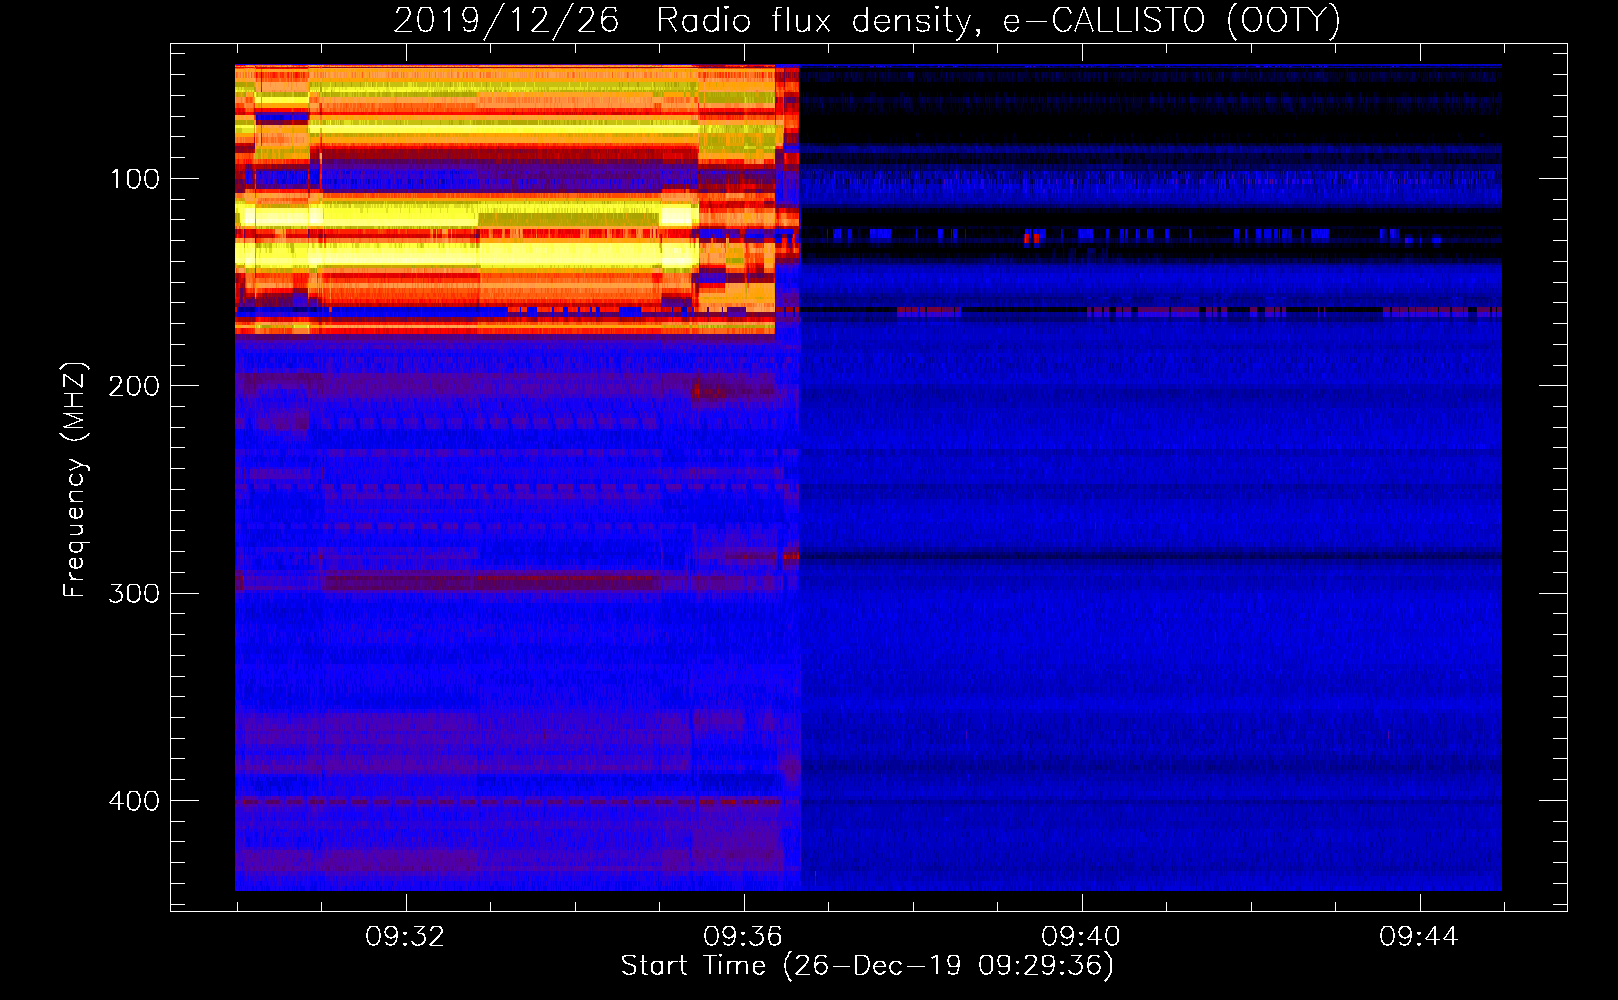Click the 100 frequency tick label

(134, 179)
